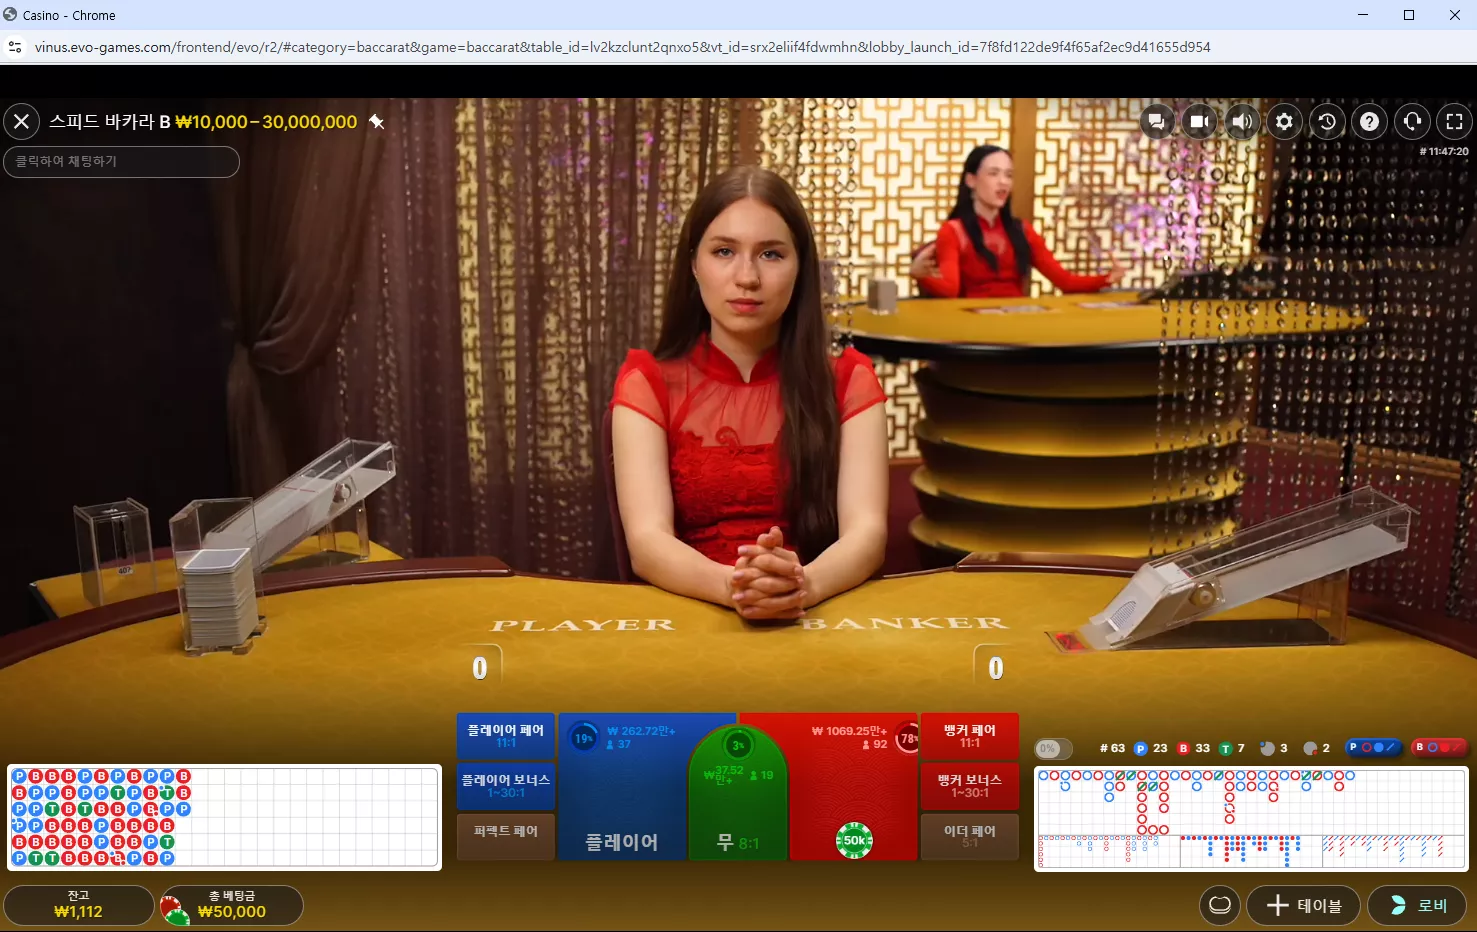
Task: Click the banker pair count icon
Action: [1310, 748]
